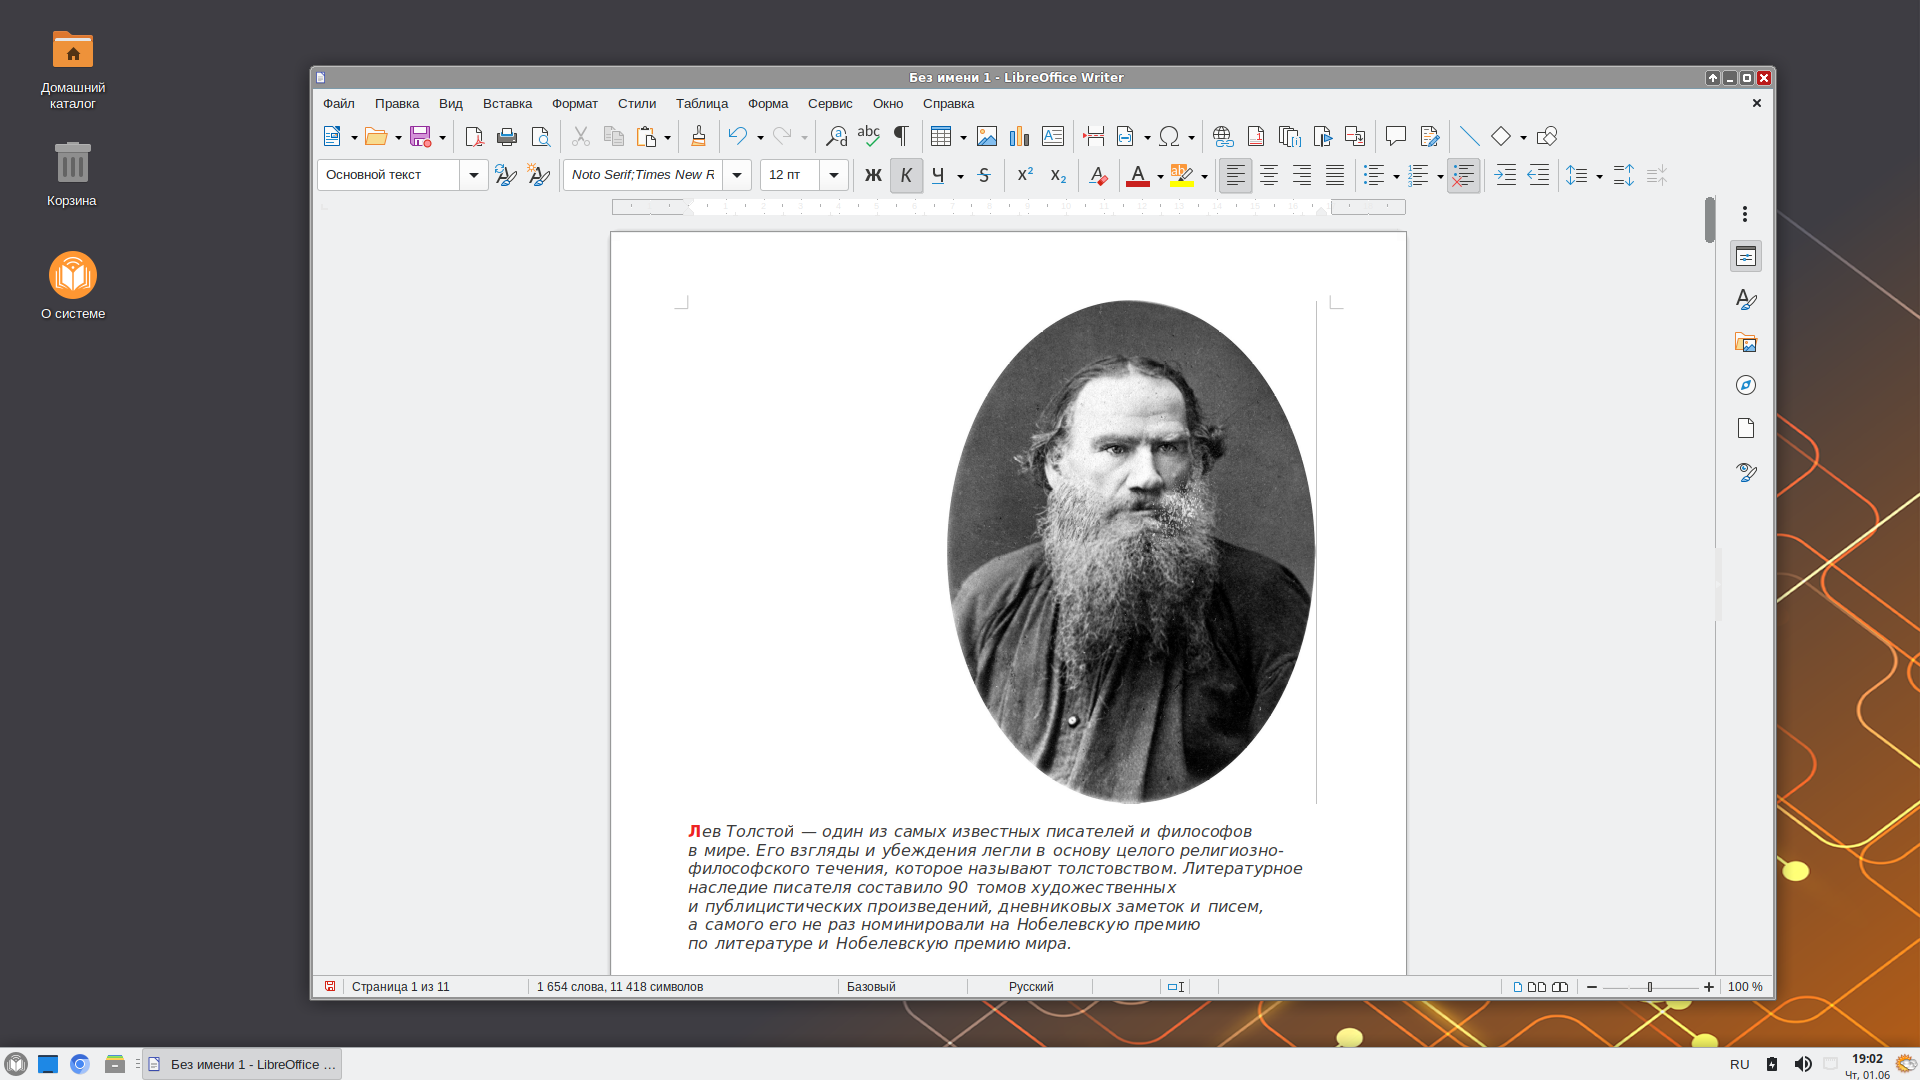Toggle bold formatting button Ж
1920x1080 pixels.
click(x=873, y=176)
